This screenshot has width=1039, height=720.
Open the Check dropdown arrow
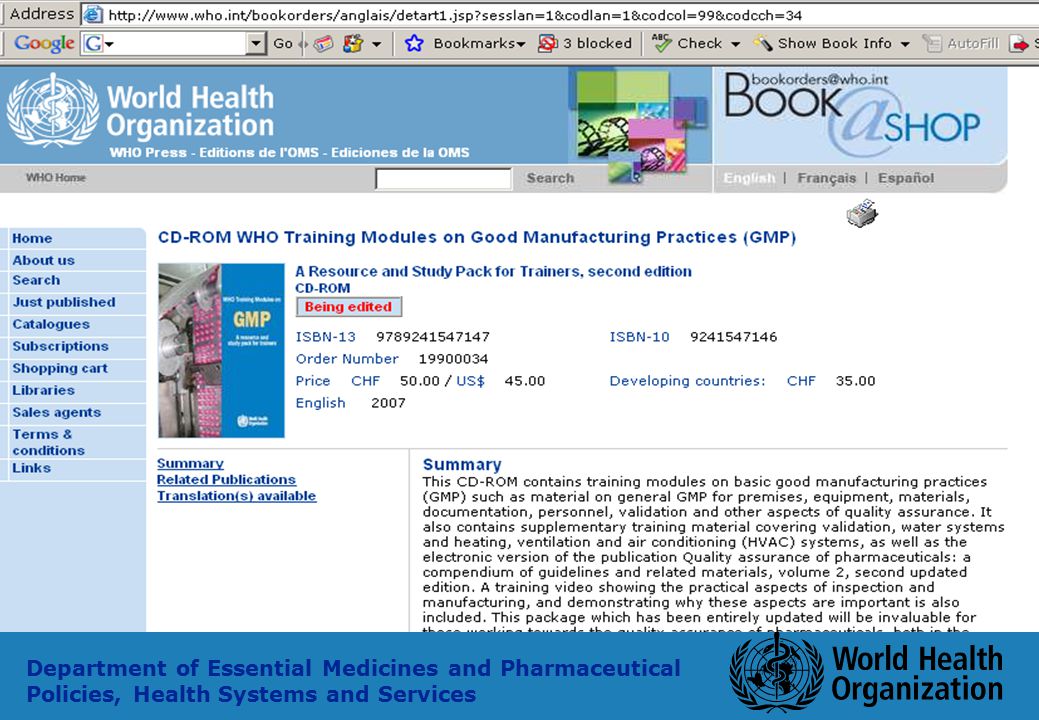click(x=735, y=44)
